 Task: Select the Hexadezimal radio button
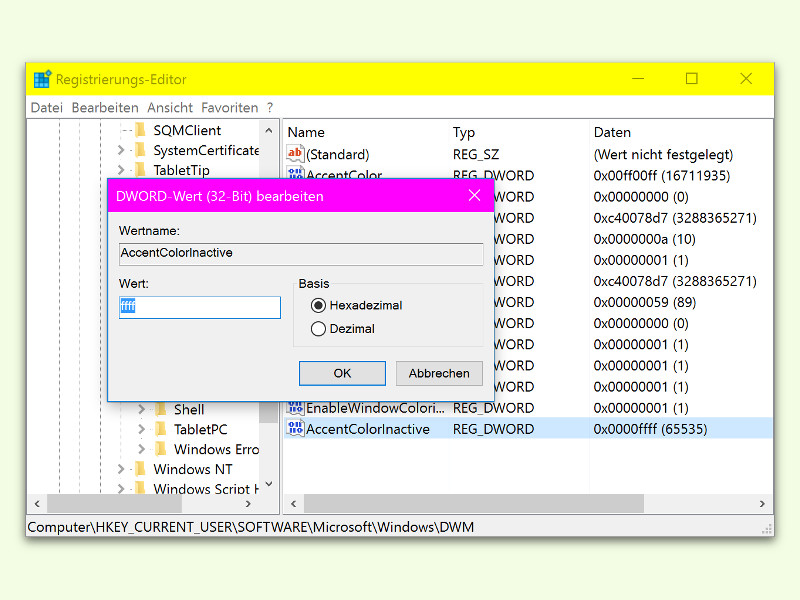(x=318, y=305)
